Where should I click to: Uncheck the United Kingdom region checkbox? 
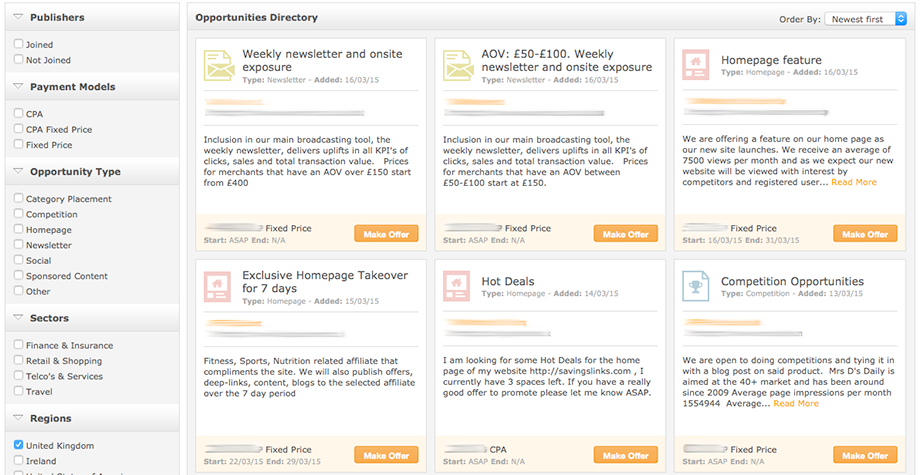click(19, 445)
